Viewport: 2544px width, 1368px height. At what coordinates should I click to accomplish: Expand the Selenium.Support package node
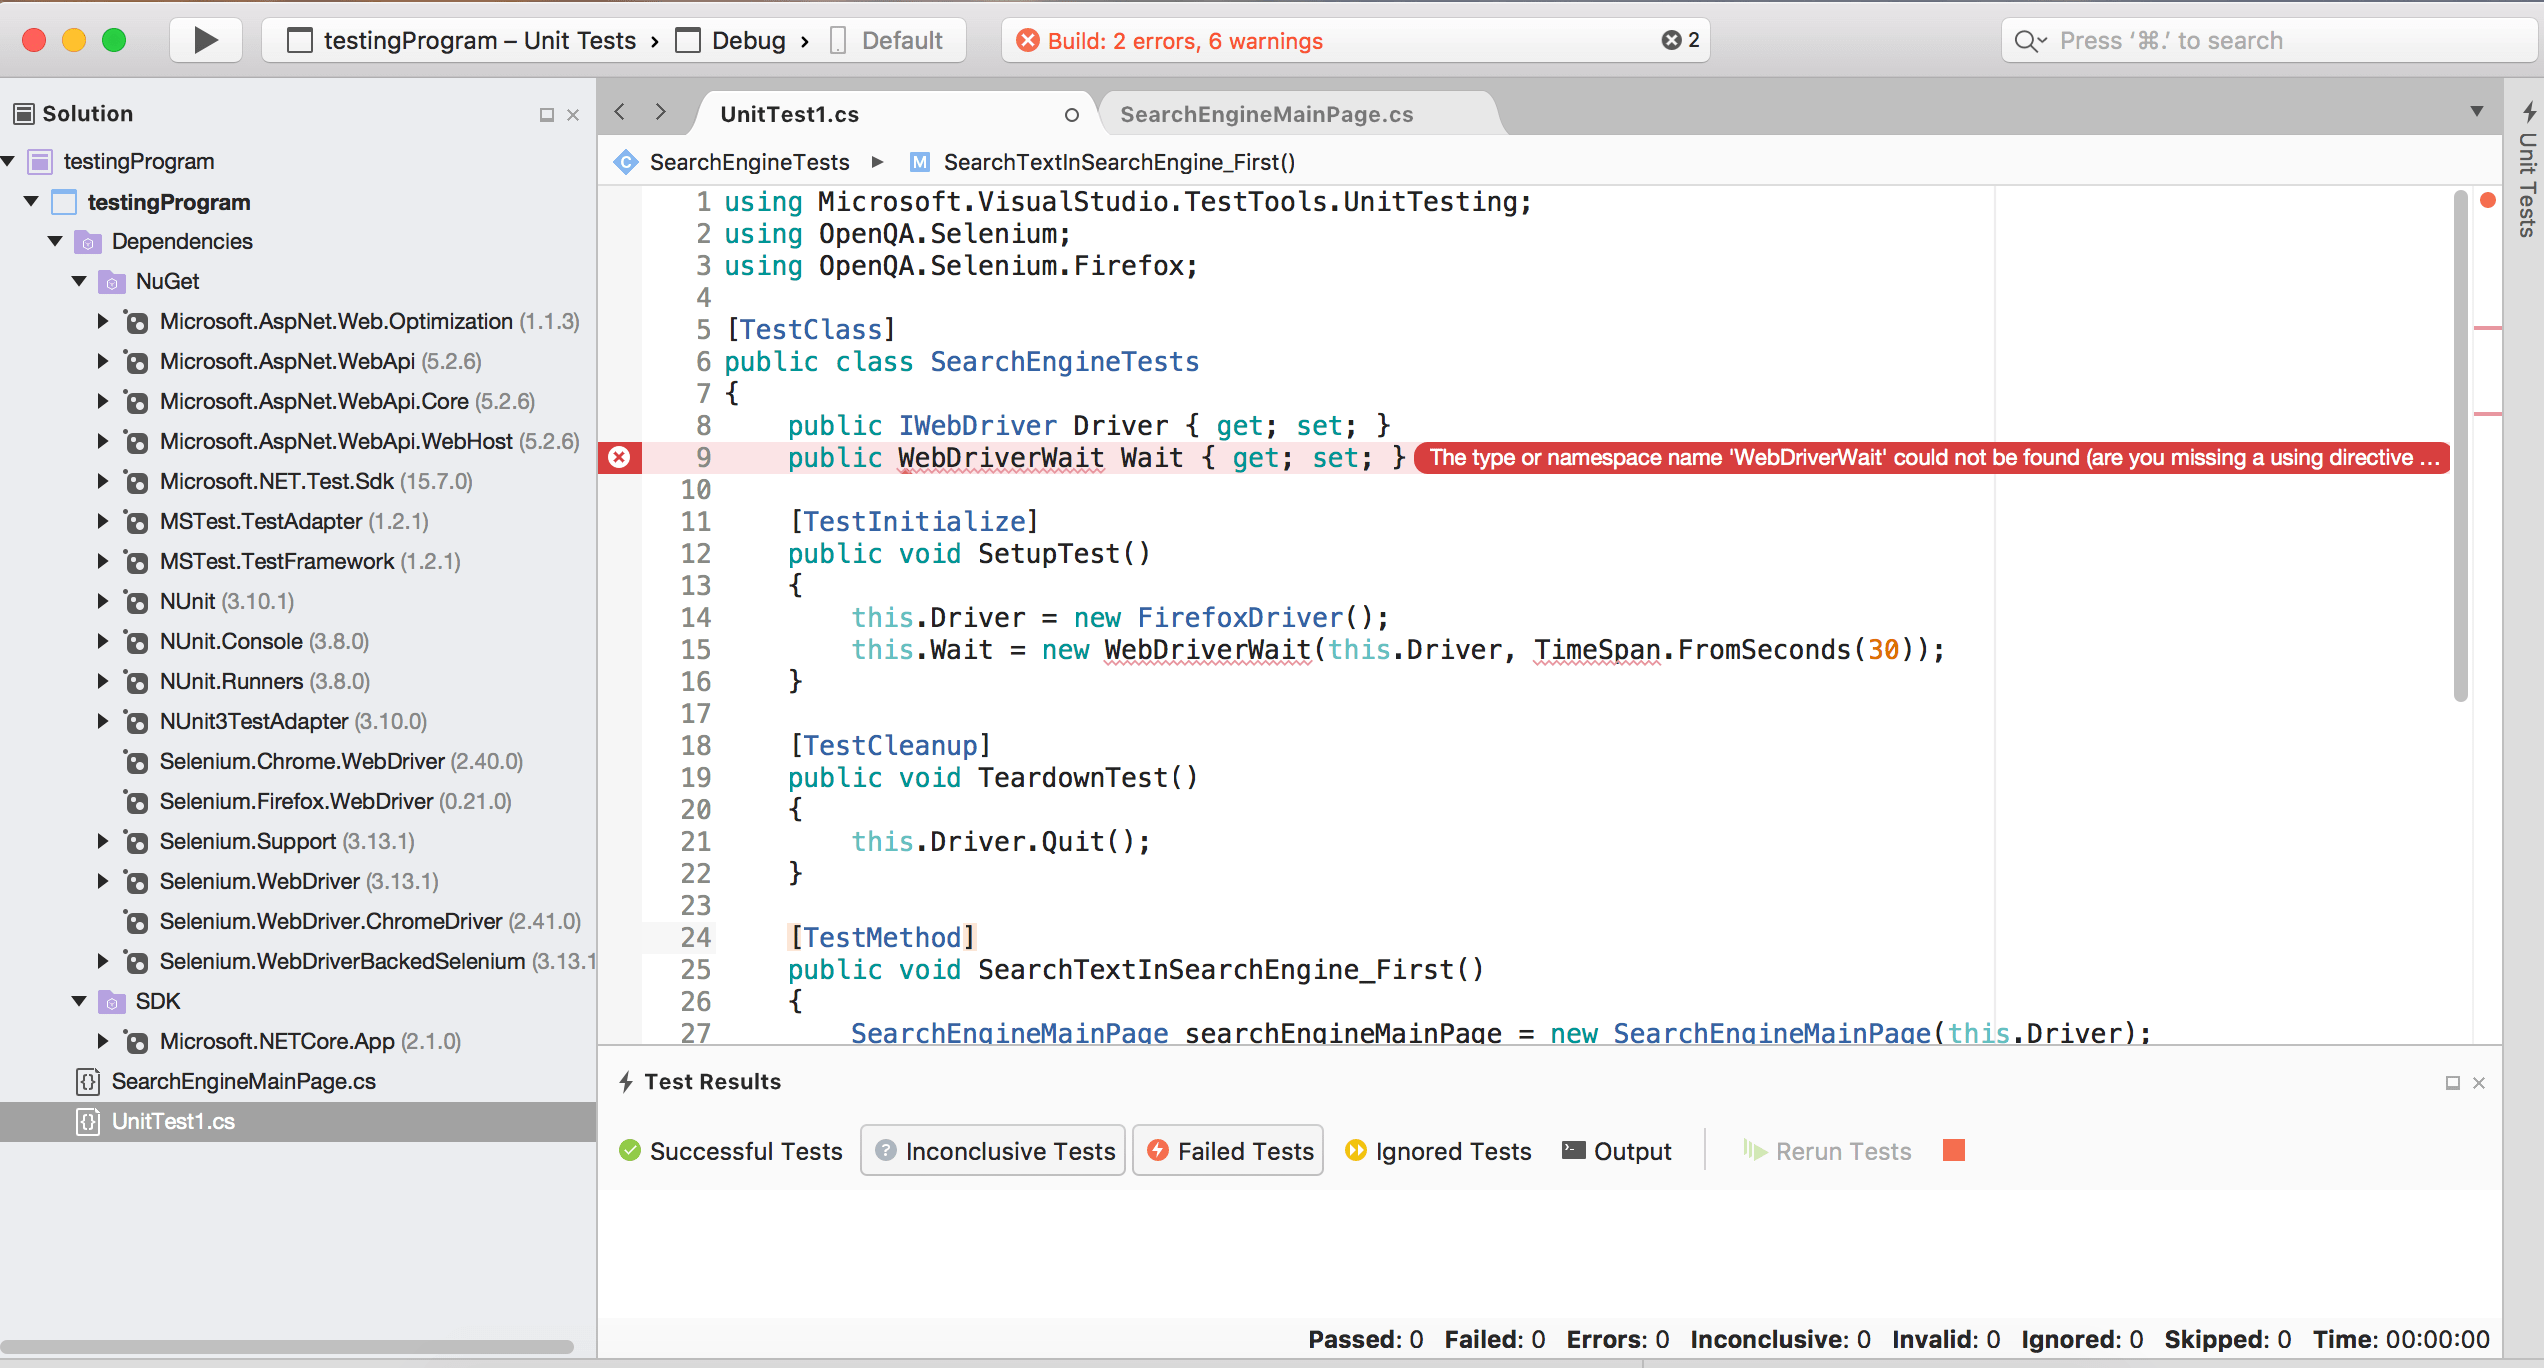tap(102, 841)
